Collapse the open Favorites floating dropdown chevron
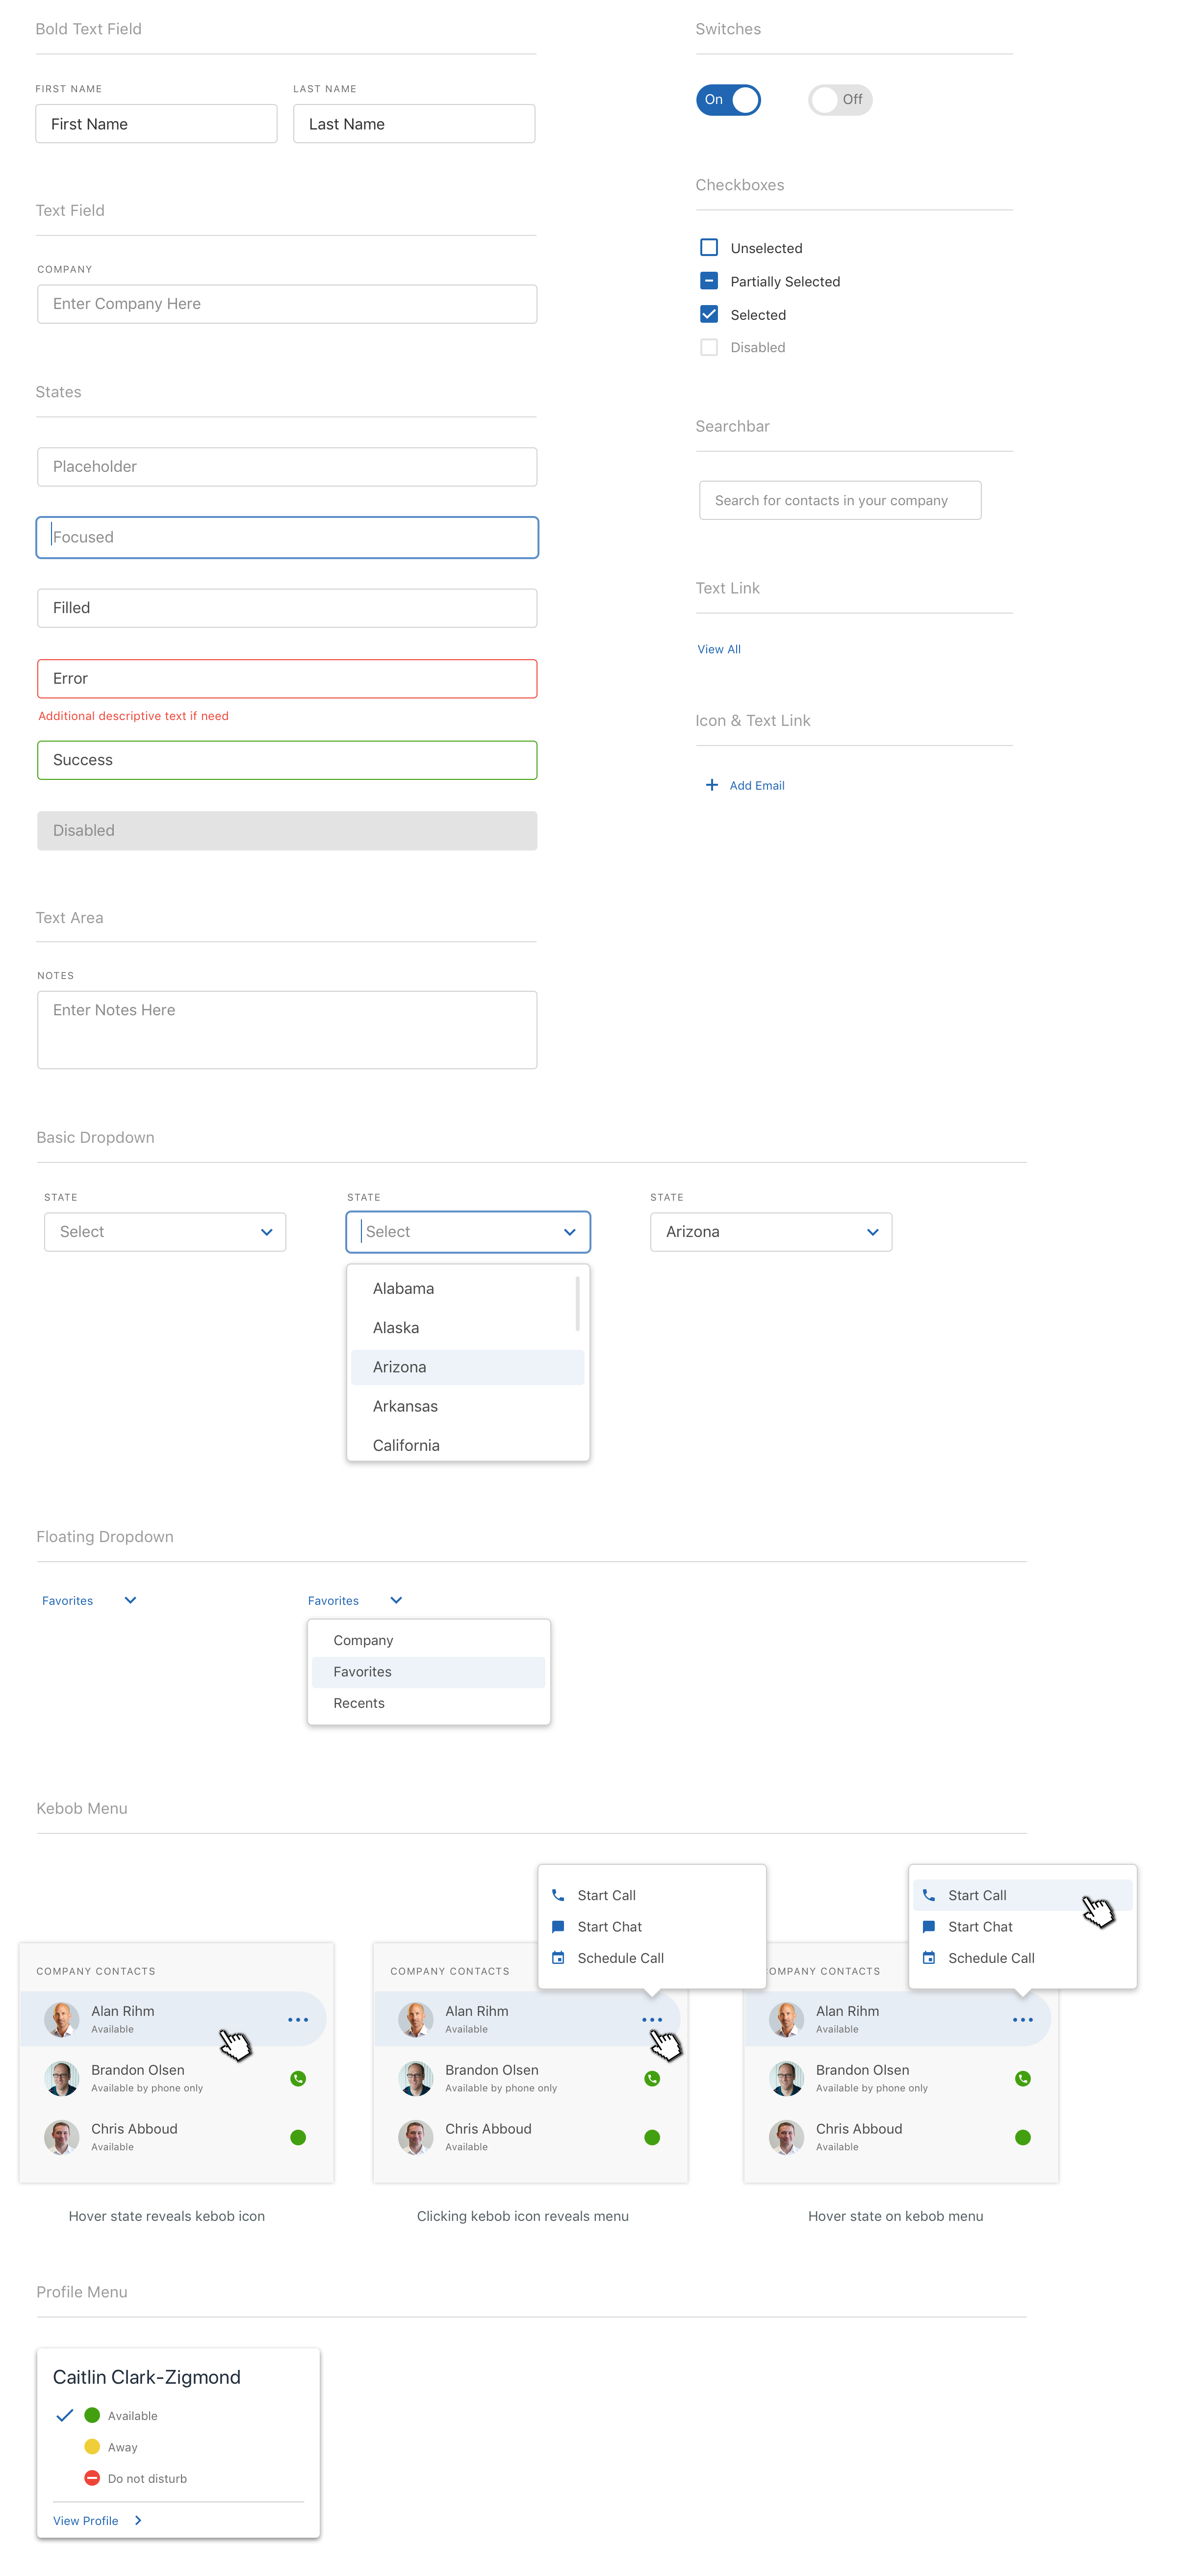The image size is (1177, 2576). pos(396,1601)
